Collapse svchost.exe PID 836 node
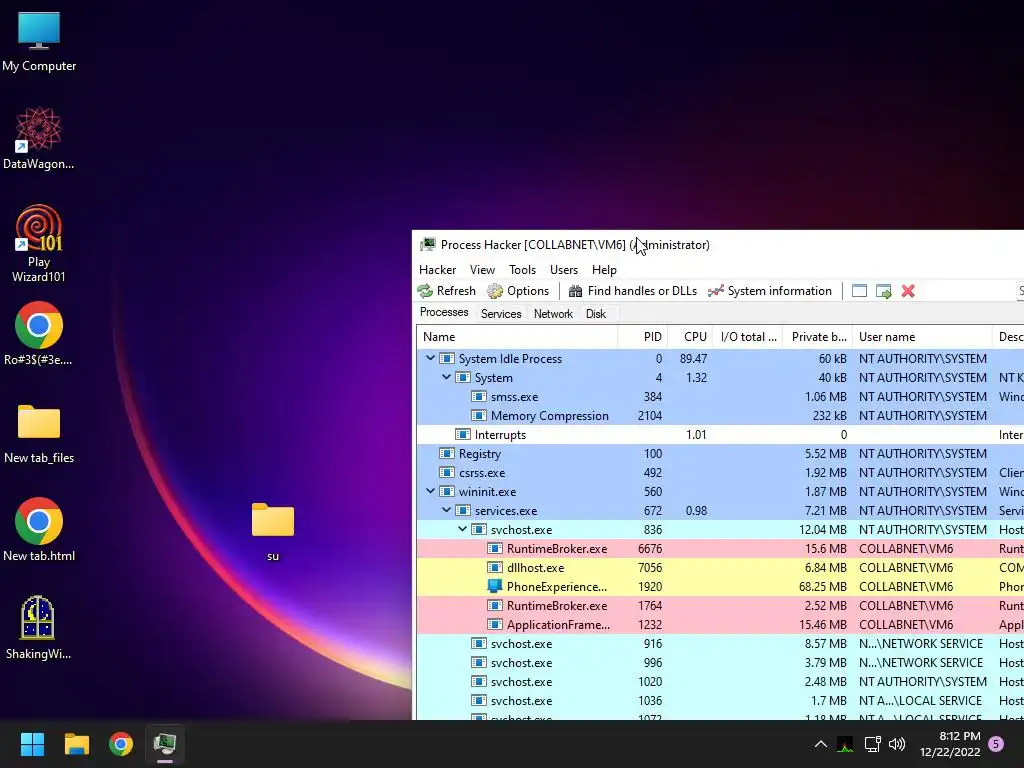This screenshot has width=1024, height=768. tap(462, 529)
